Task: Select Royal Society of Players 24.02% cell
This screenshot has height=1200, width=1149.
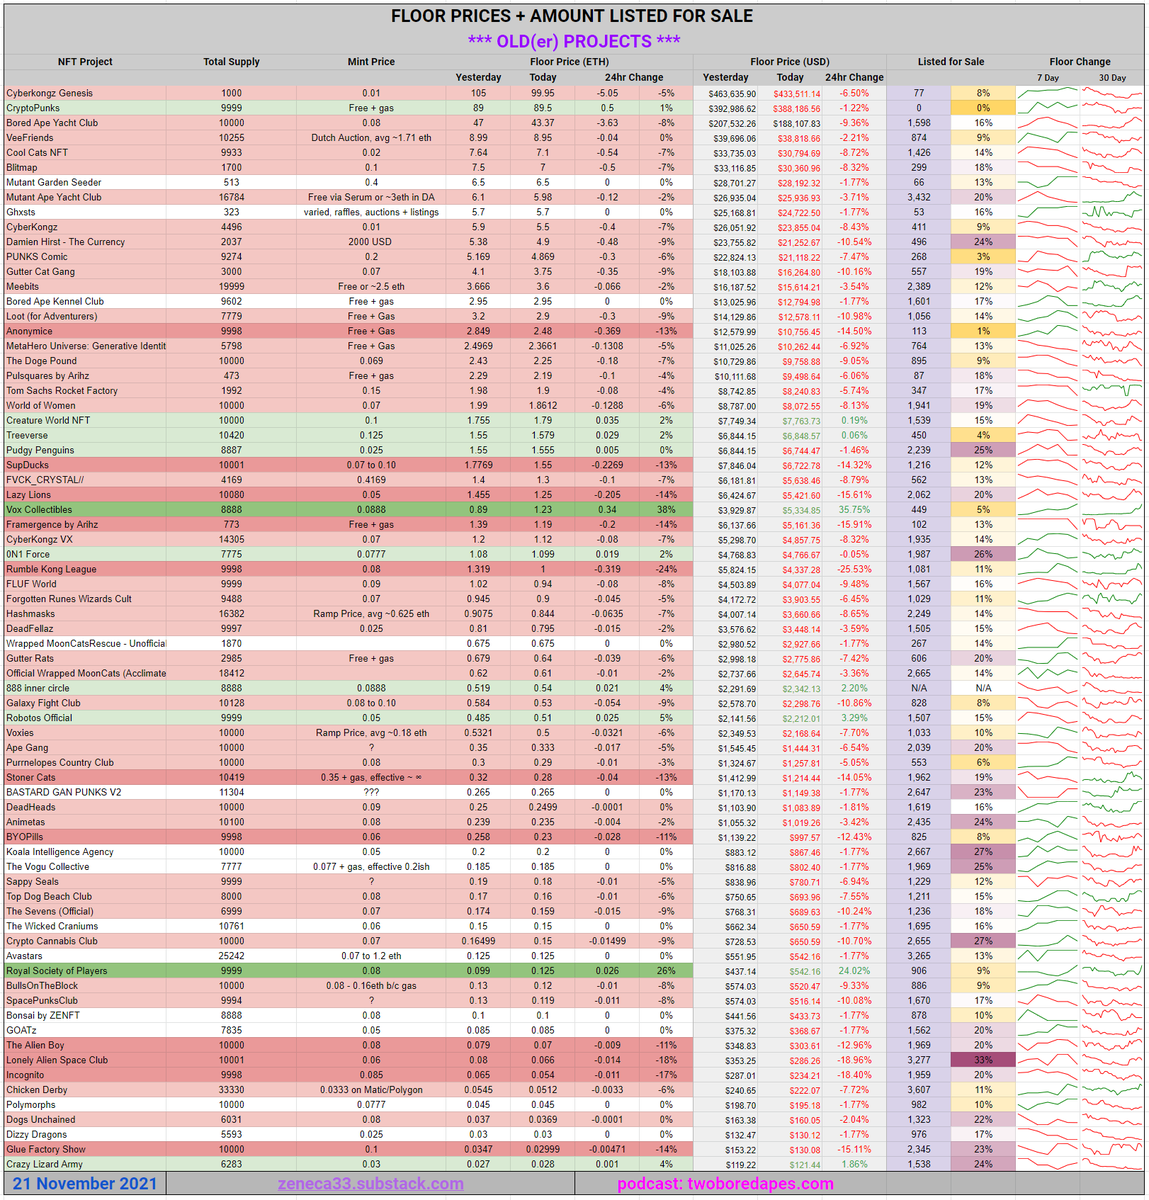Action: (x=854, y=971)
